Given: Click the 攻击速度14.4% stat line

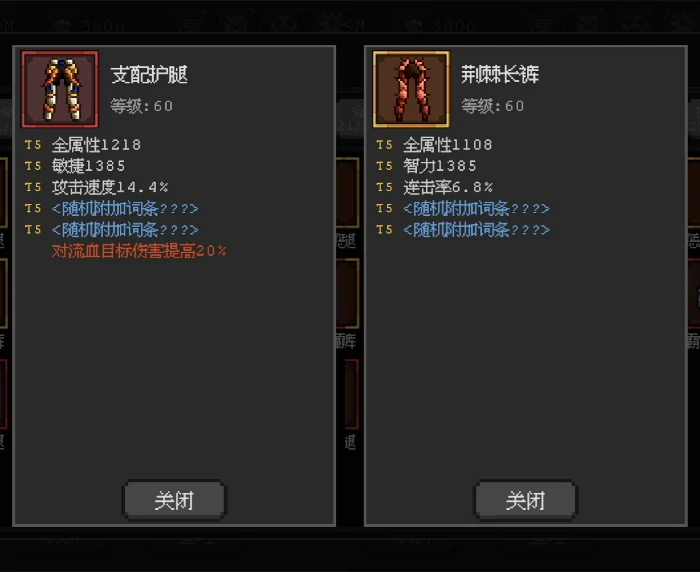Looking at the screenshot, I should pyautogui.click(x=110, y=187).
